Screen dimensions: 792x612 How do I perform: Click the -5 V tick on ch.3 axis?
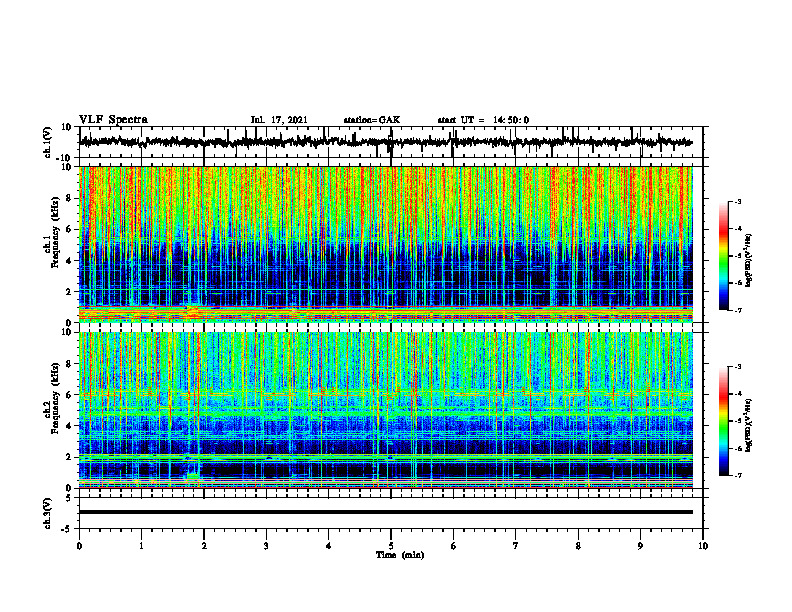coord(67,529)
